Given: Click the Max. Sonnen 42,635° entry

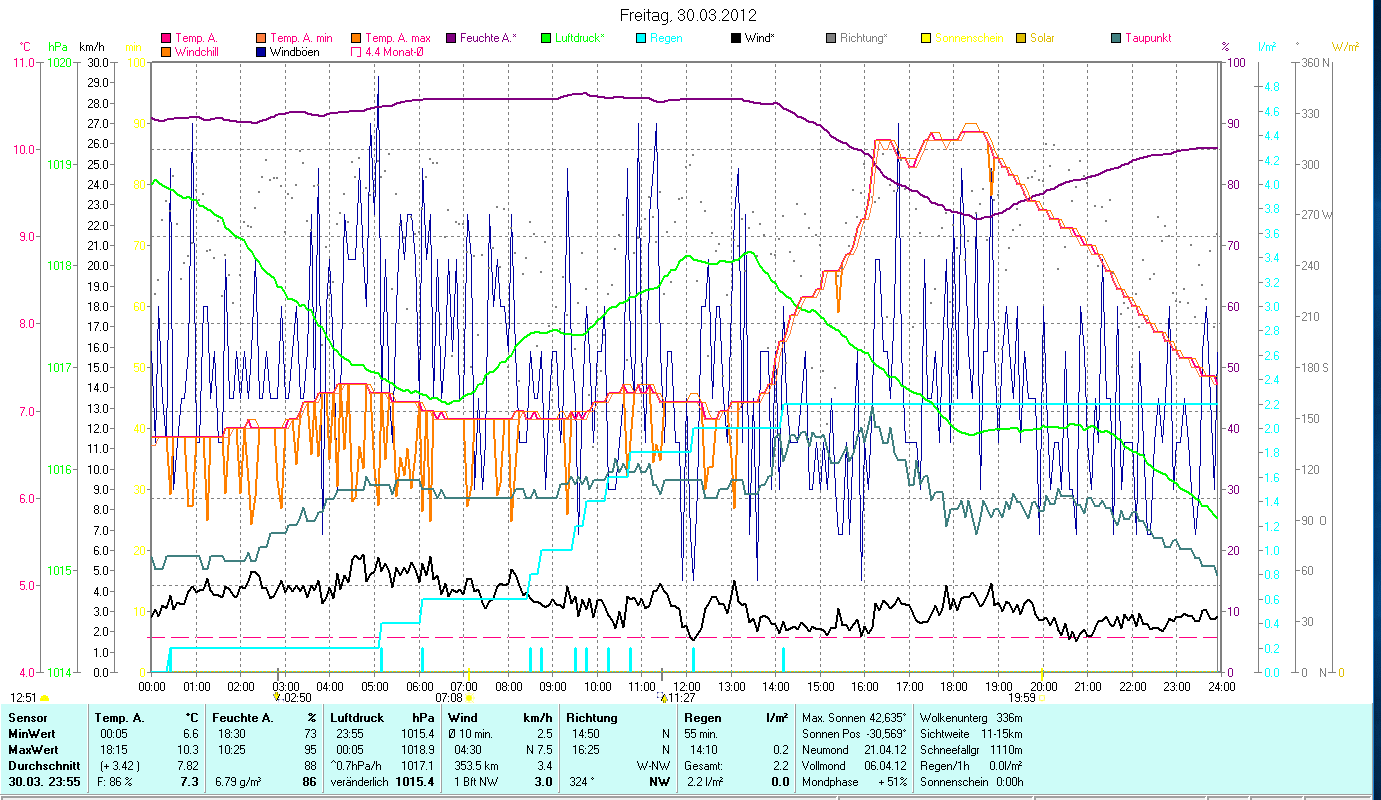Looking at the screenshot, I should tap(855, 718).
